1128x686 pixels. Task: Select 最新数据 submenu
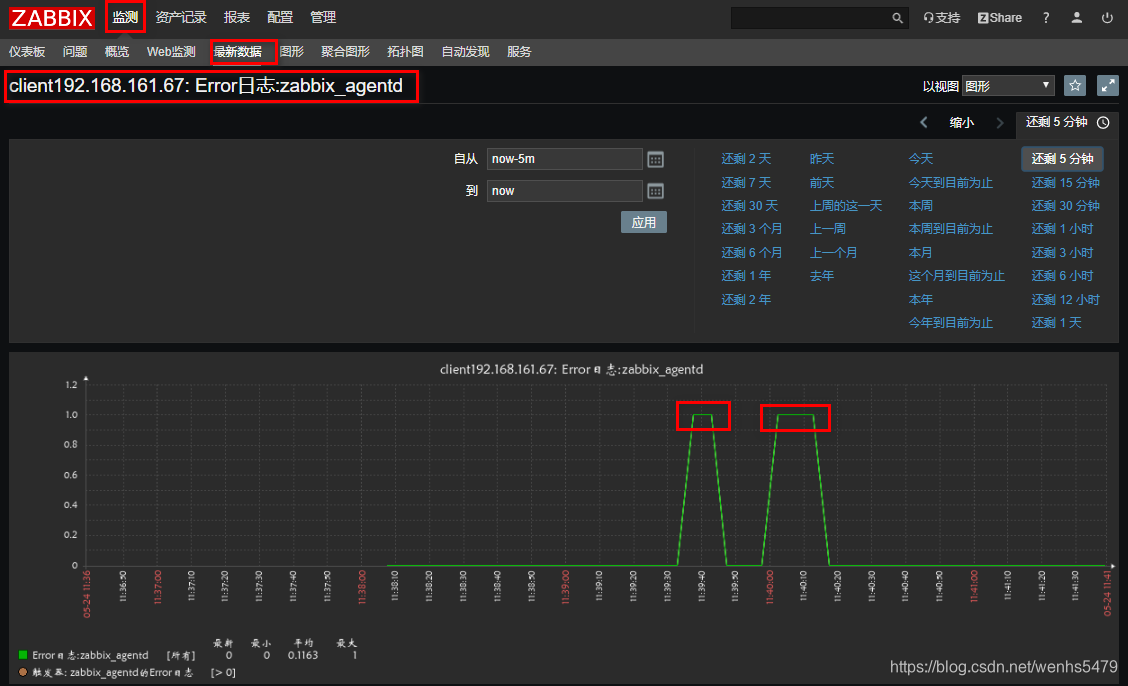tap(238, 52)
